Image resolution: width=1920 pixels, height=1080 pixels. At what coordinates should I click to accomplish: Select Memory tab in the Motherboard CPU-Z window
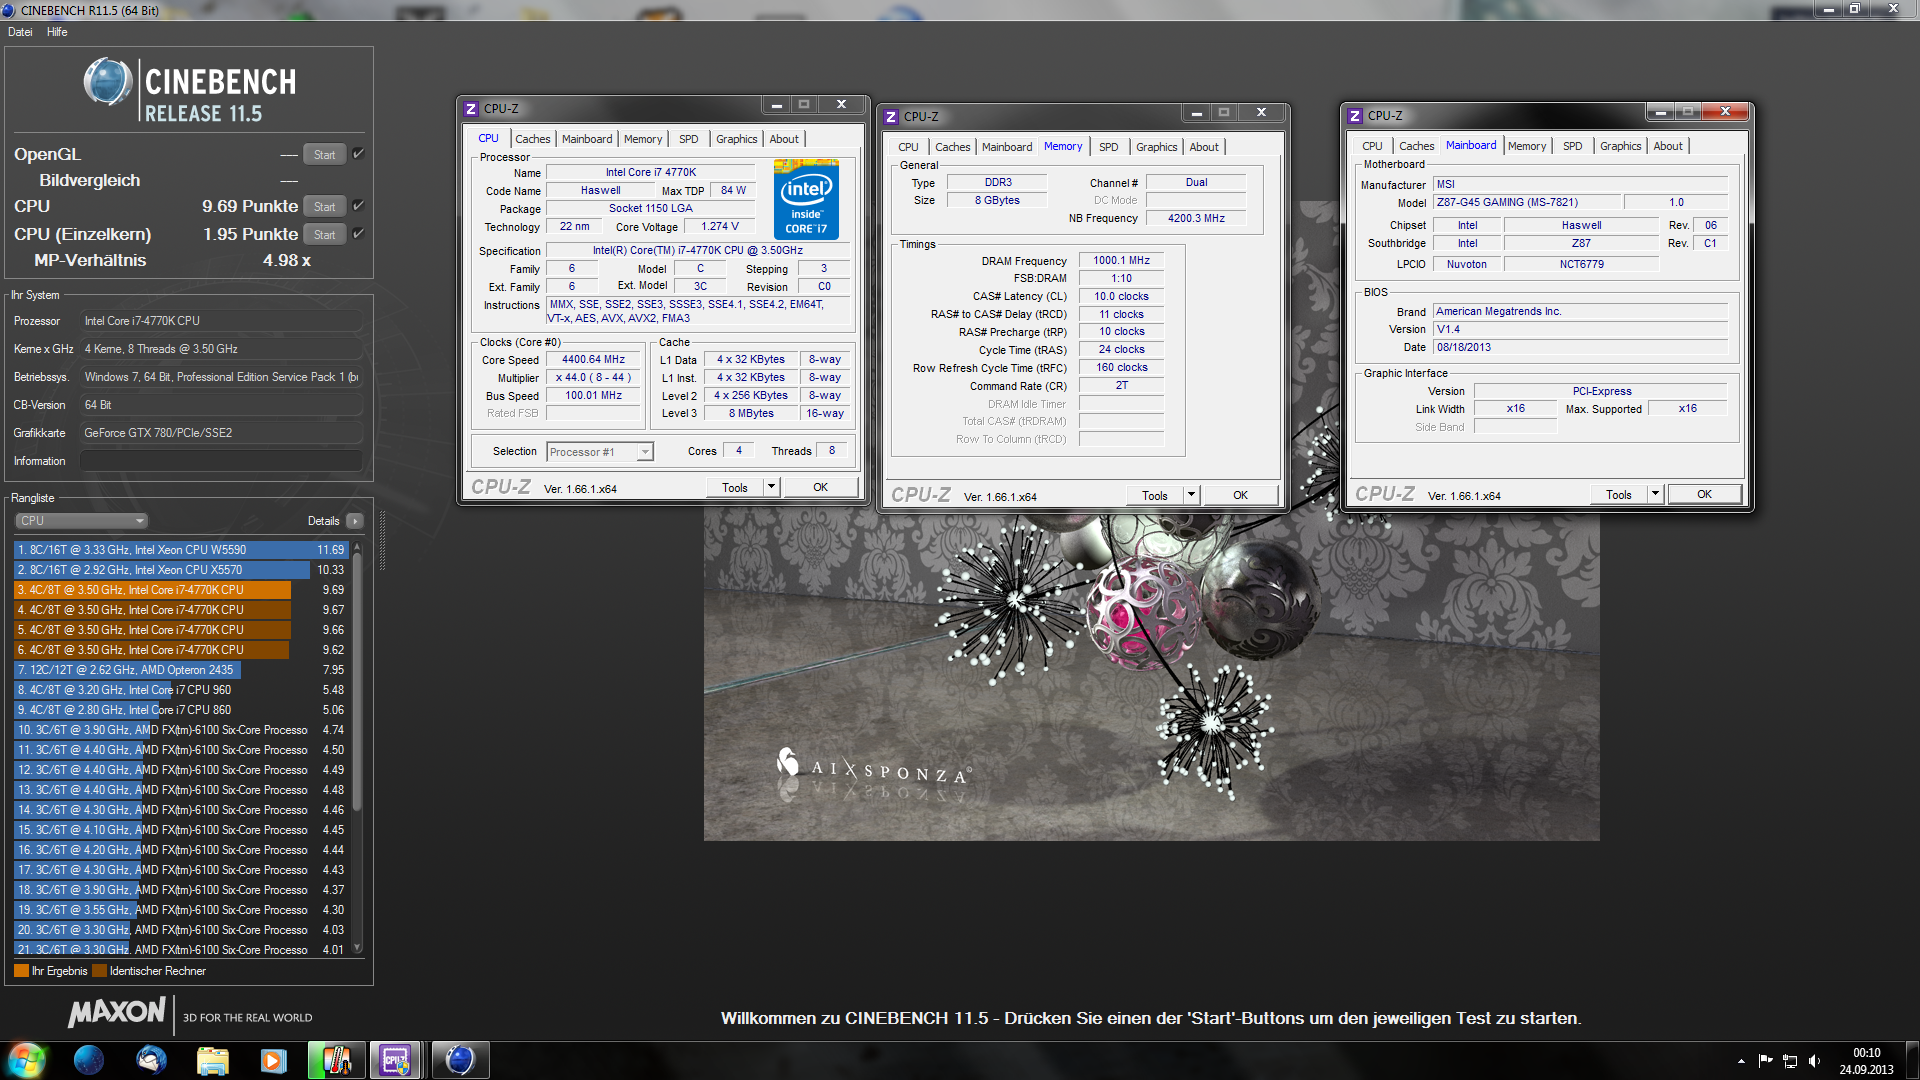point(1527,146)
